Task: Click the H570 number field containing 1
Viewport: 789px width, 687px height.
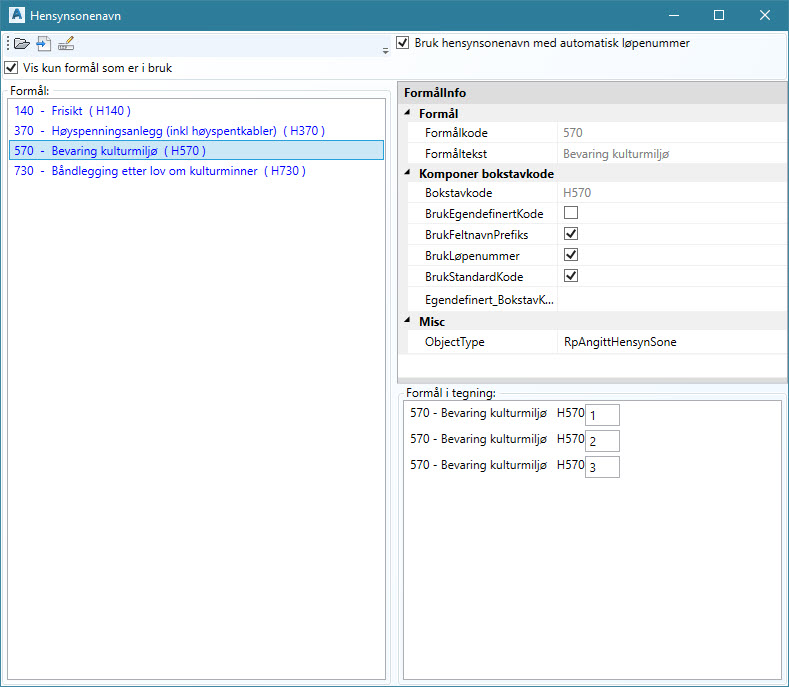Action: [602, 414]
